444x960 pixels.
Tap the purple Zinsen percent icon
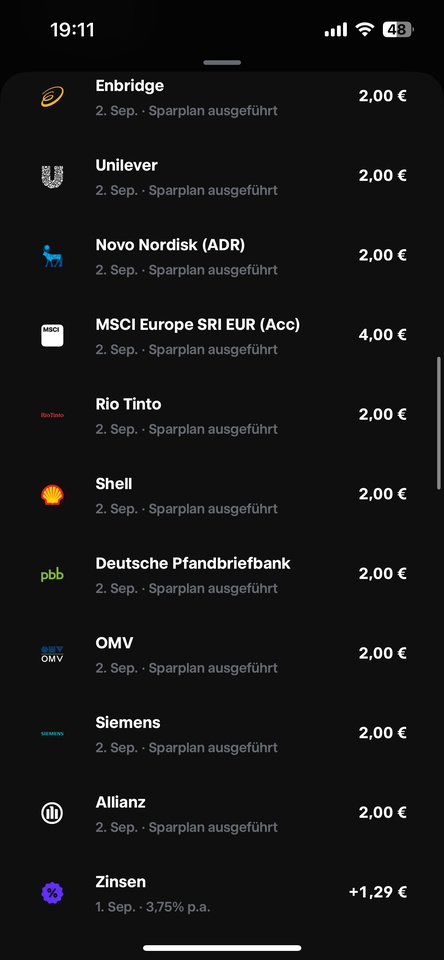pos(52,893)
